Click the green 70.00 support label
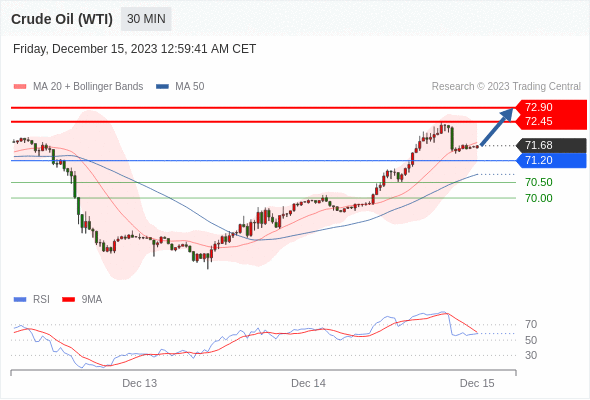590x400 pixels. [539, 198]
